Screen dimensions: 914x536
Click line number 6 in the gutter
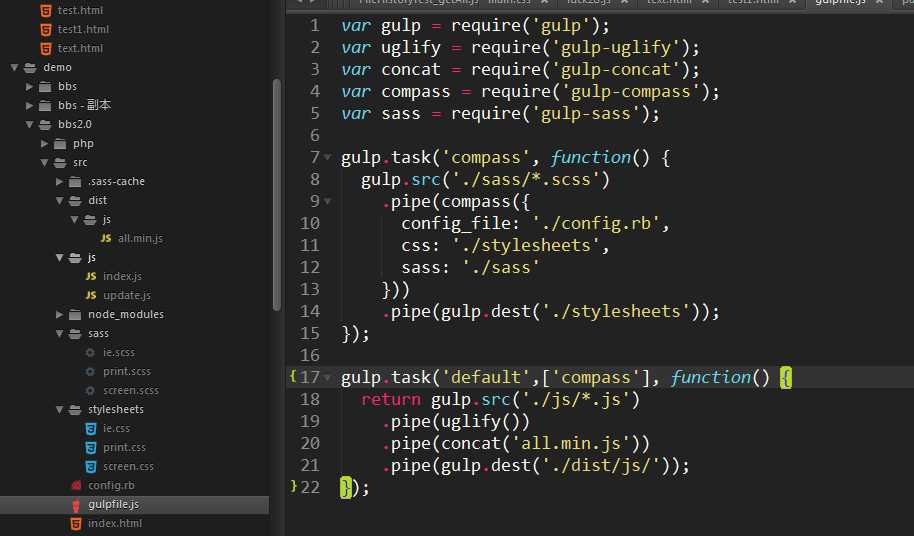tap(315, 135)
